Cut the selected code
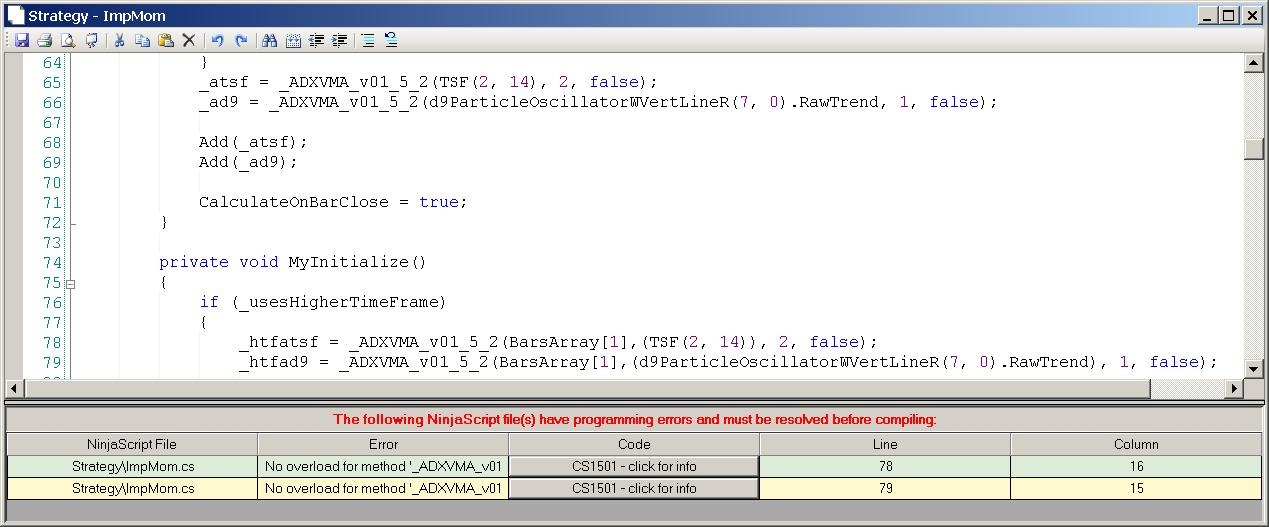 click(x=119, y=41)
